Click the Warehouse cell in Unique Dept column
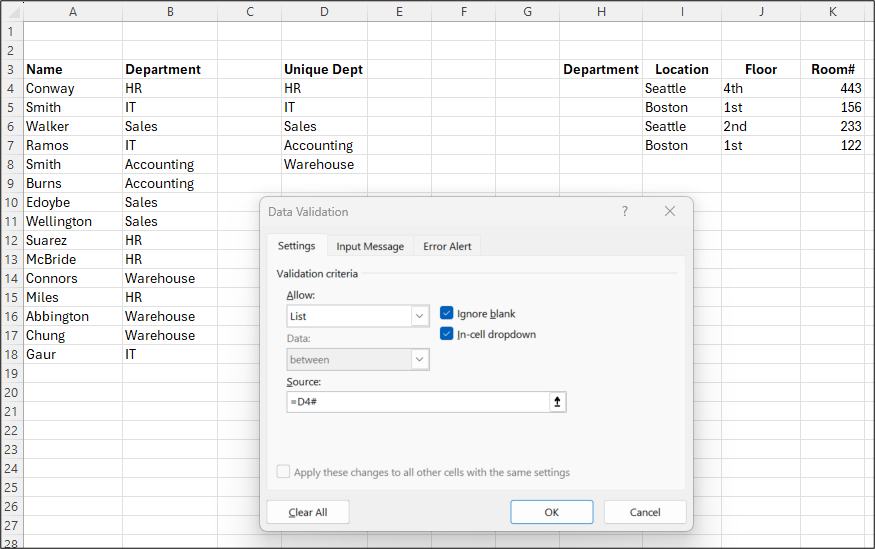Screen dimensions: 875x549 324,165
